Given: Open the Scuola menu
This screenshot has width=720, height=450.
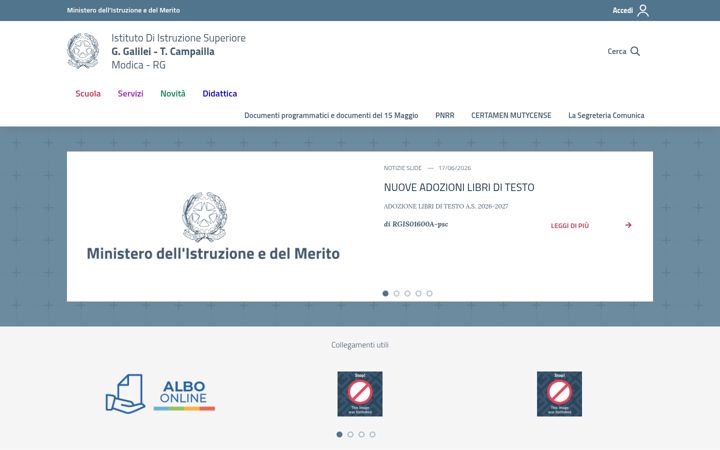Looking at the screenshot, I should click(88, 93).
